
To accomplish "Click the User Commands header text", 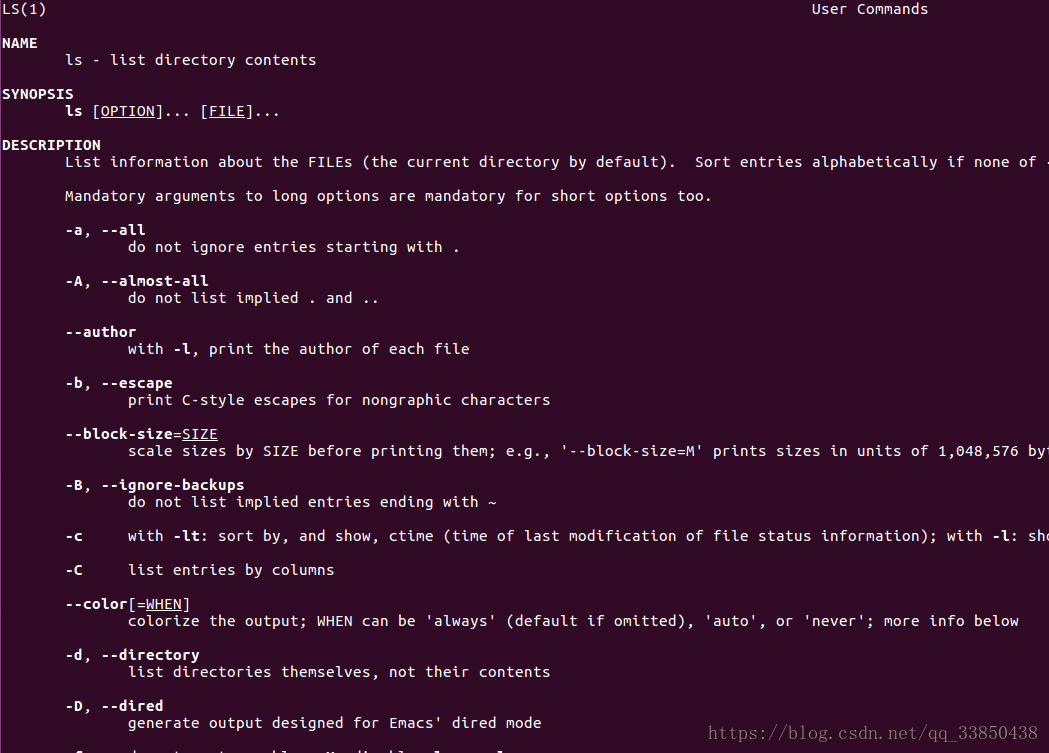I will coord(870,9).
